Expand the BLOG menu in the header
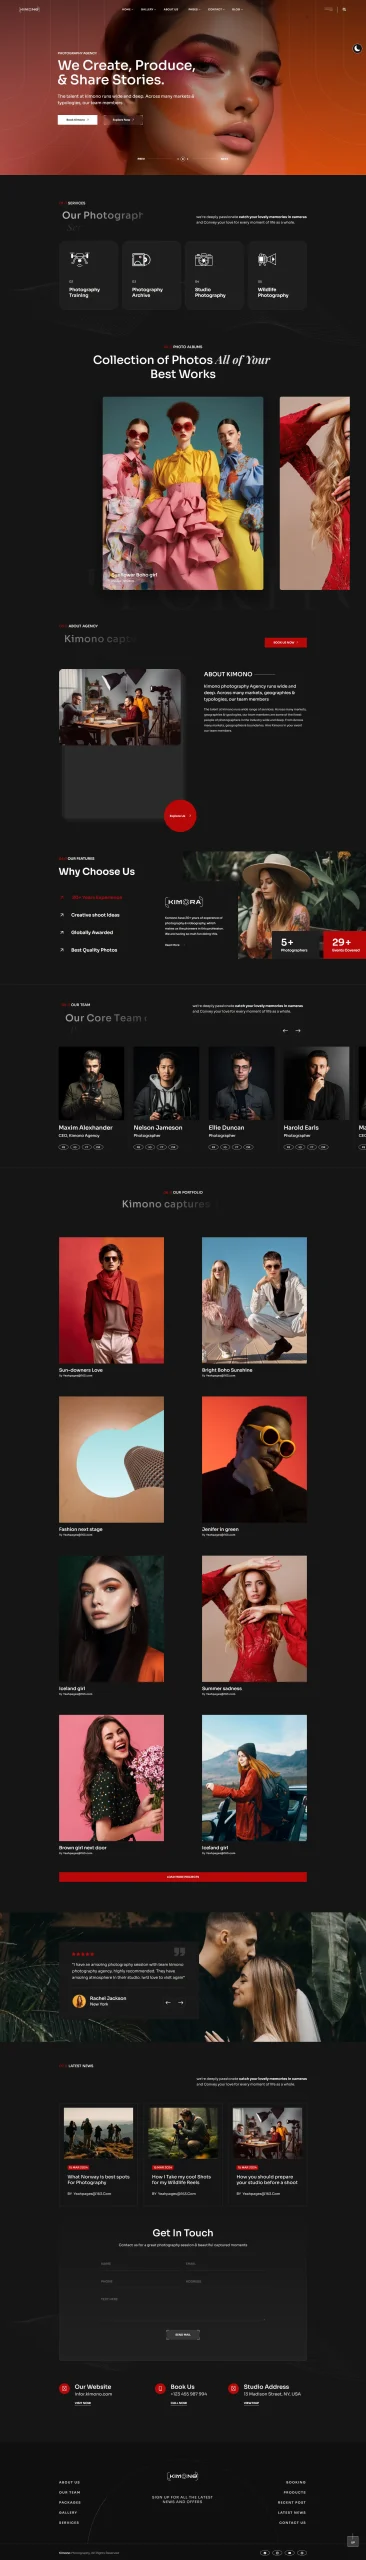366x2560 pixels. tap(237, 9)
